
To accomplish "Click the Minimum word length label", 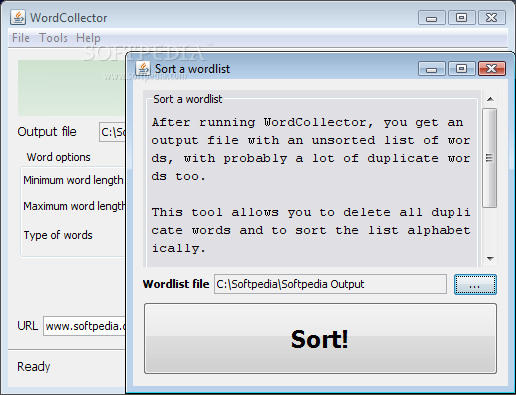I will tap(73, 180).
